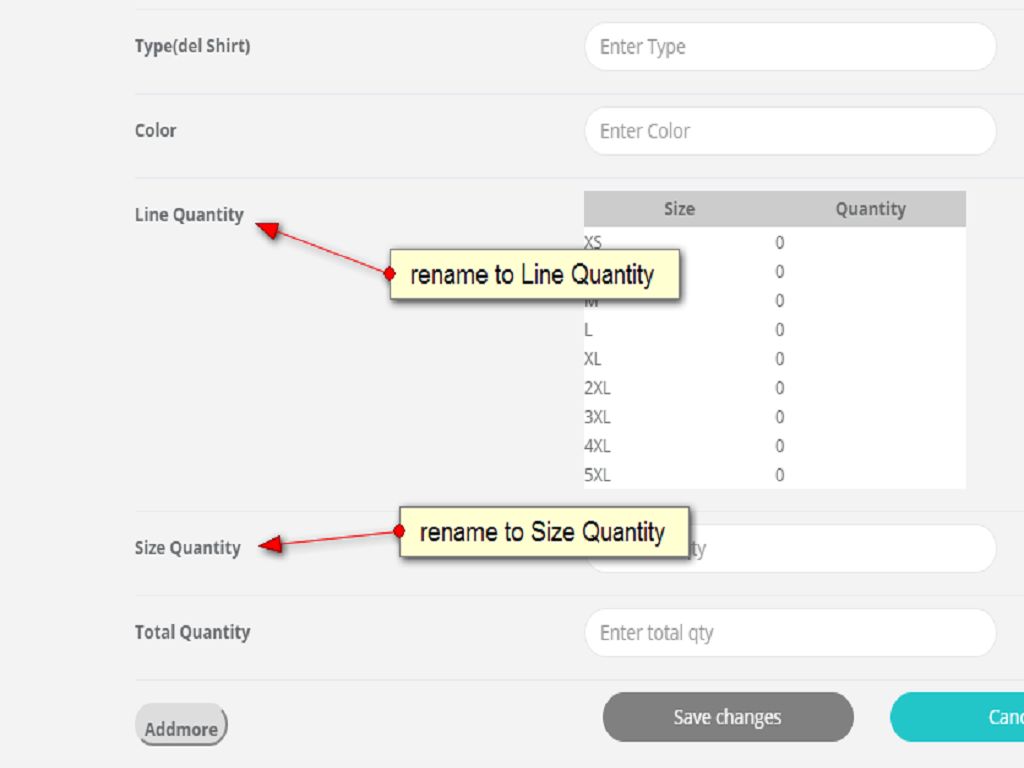Click the 'rename to Size Quantity' note
Image resolution: width=1024 pixels, height=768 pixels.
point(544,532)
